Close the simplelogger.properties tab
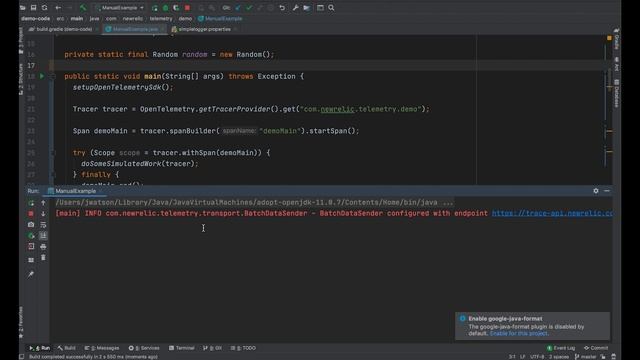 point(236,29)
